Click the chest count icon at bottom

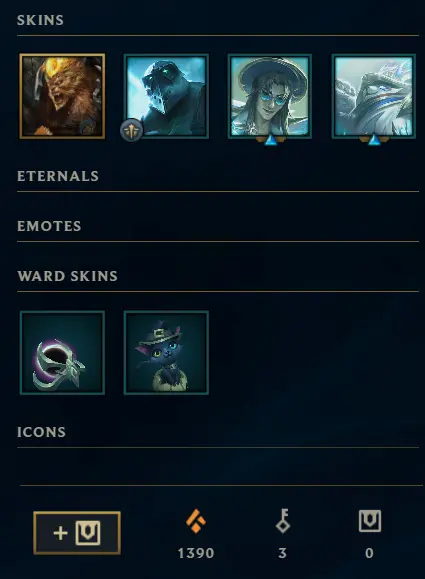pyautogui.click(x=370, y=521)
